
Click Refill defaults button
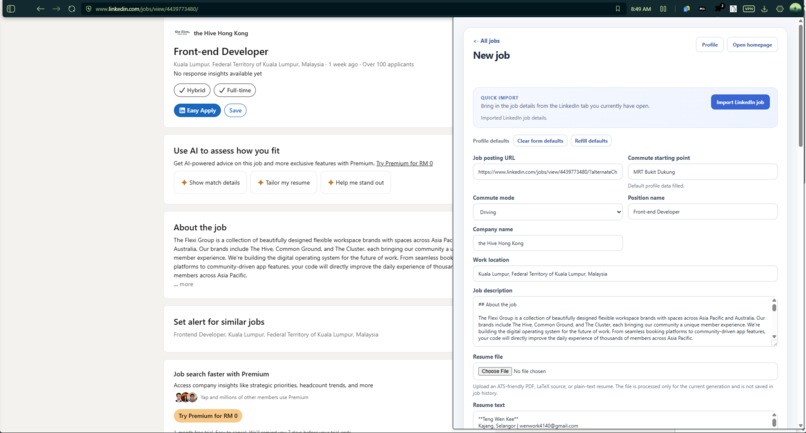click(x=591, y=141)
